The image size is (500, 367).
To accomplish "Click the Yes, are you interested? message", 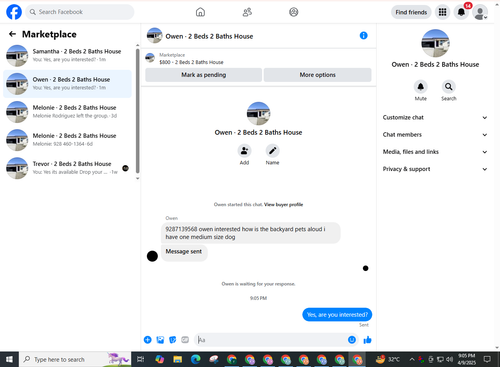I will click(x=337, y=315).
